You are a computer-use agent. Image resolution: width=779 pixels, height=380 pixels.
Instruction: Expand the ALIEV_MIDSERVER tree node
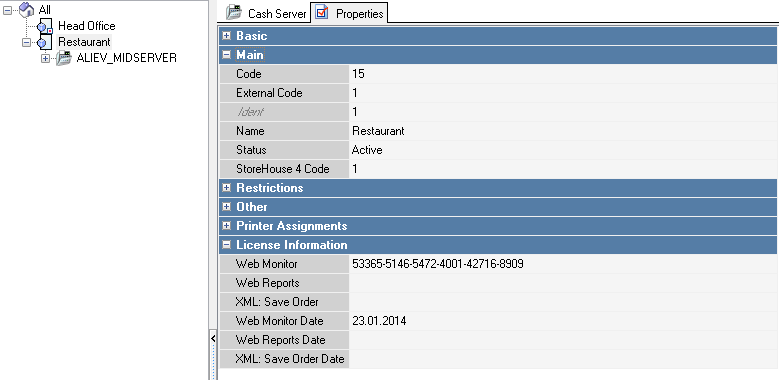pos(46,59)
